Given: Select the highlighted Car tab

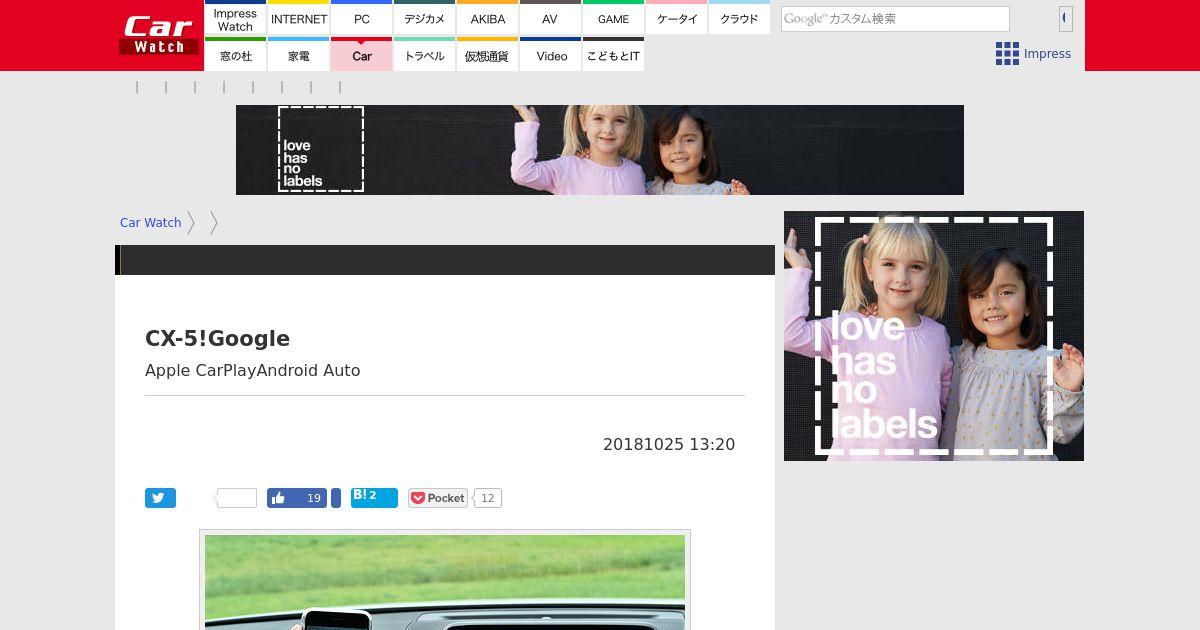Looking at the screenshot, I should click(361, 55).
